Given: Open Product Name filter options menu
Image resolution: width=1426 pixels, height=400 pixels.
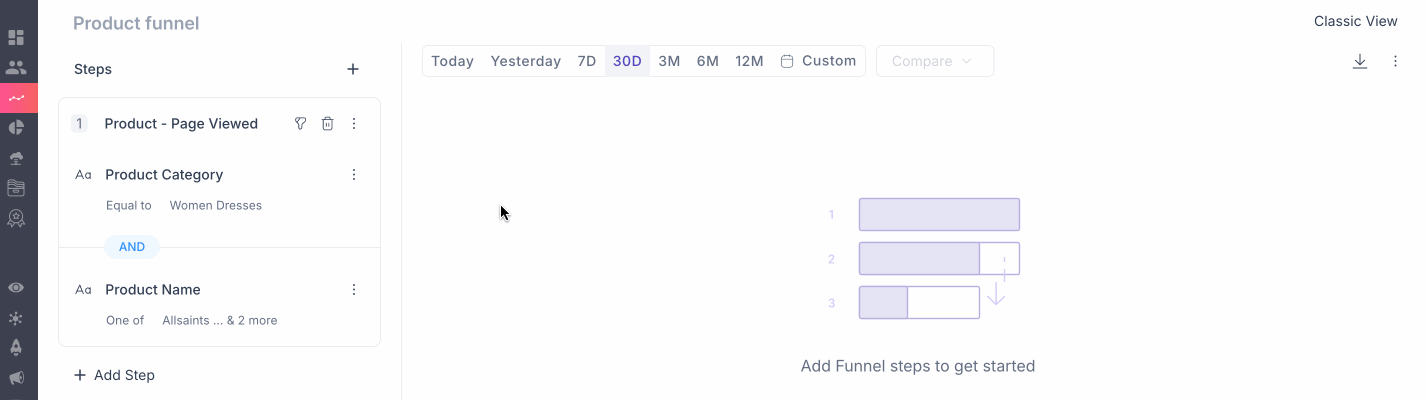Looking at the screenshot, I should [x=353, y=290].
